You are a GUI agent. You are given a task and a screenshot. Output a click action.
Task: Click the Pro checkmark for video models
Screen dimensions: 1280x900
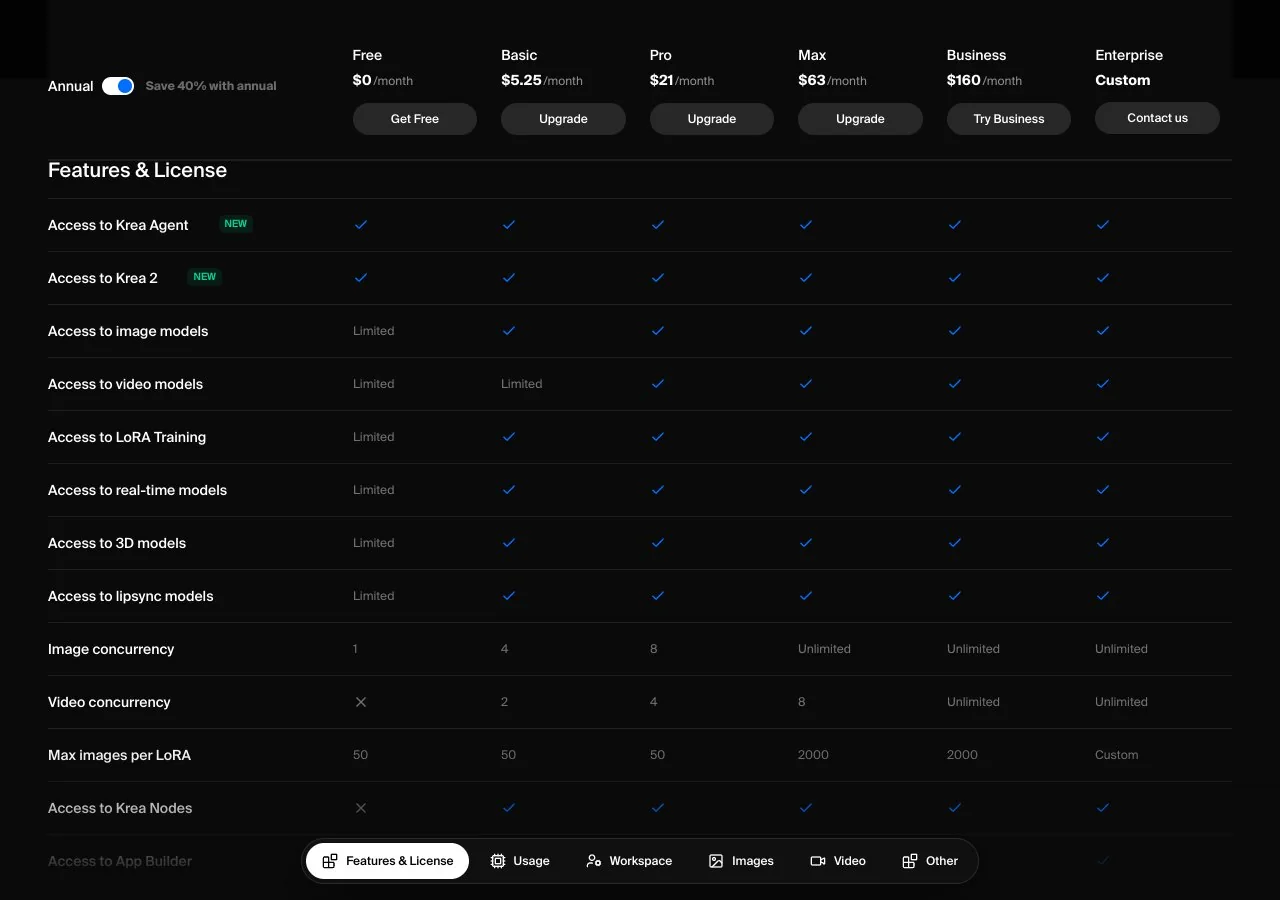coord(658,384)
